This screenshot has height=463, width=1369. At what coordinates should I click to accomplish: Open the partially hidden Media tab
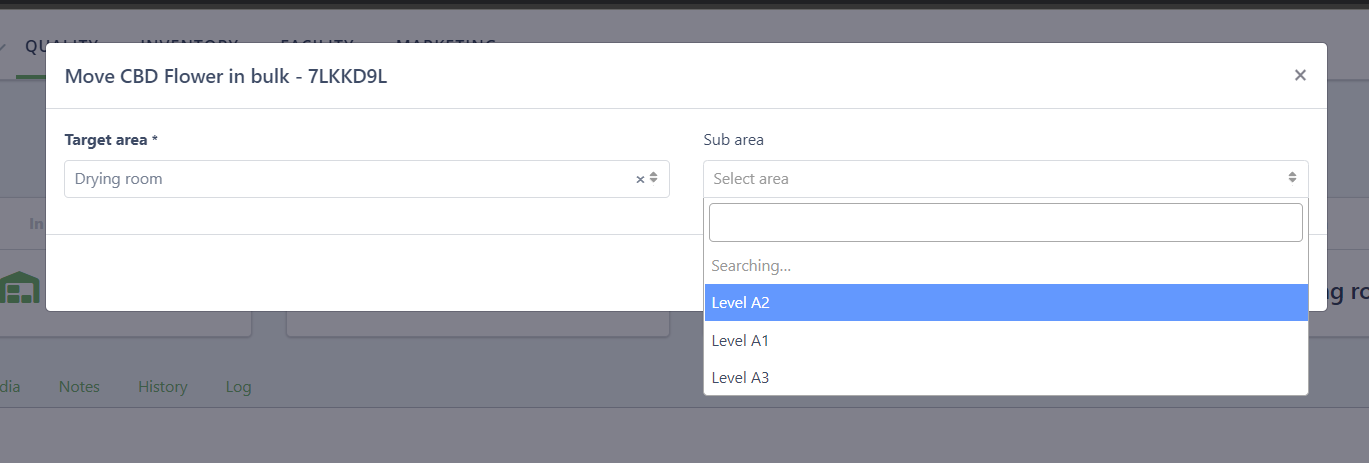[10, 387]
